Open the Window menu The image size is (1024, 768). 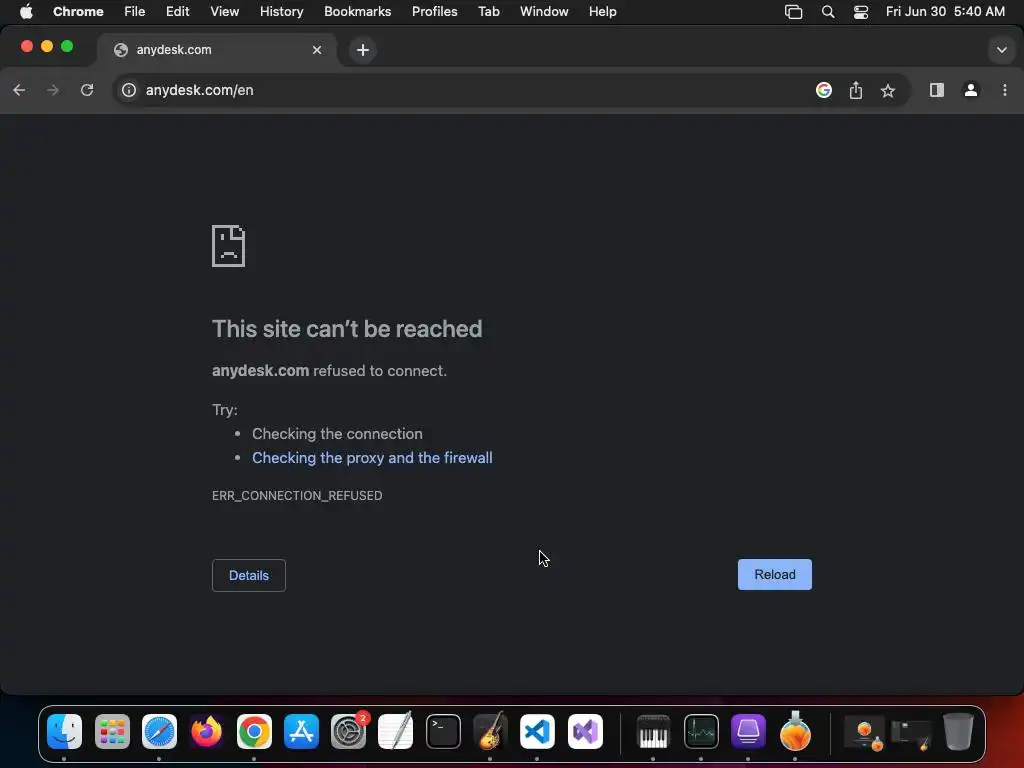(x=544, y=11)
